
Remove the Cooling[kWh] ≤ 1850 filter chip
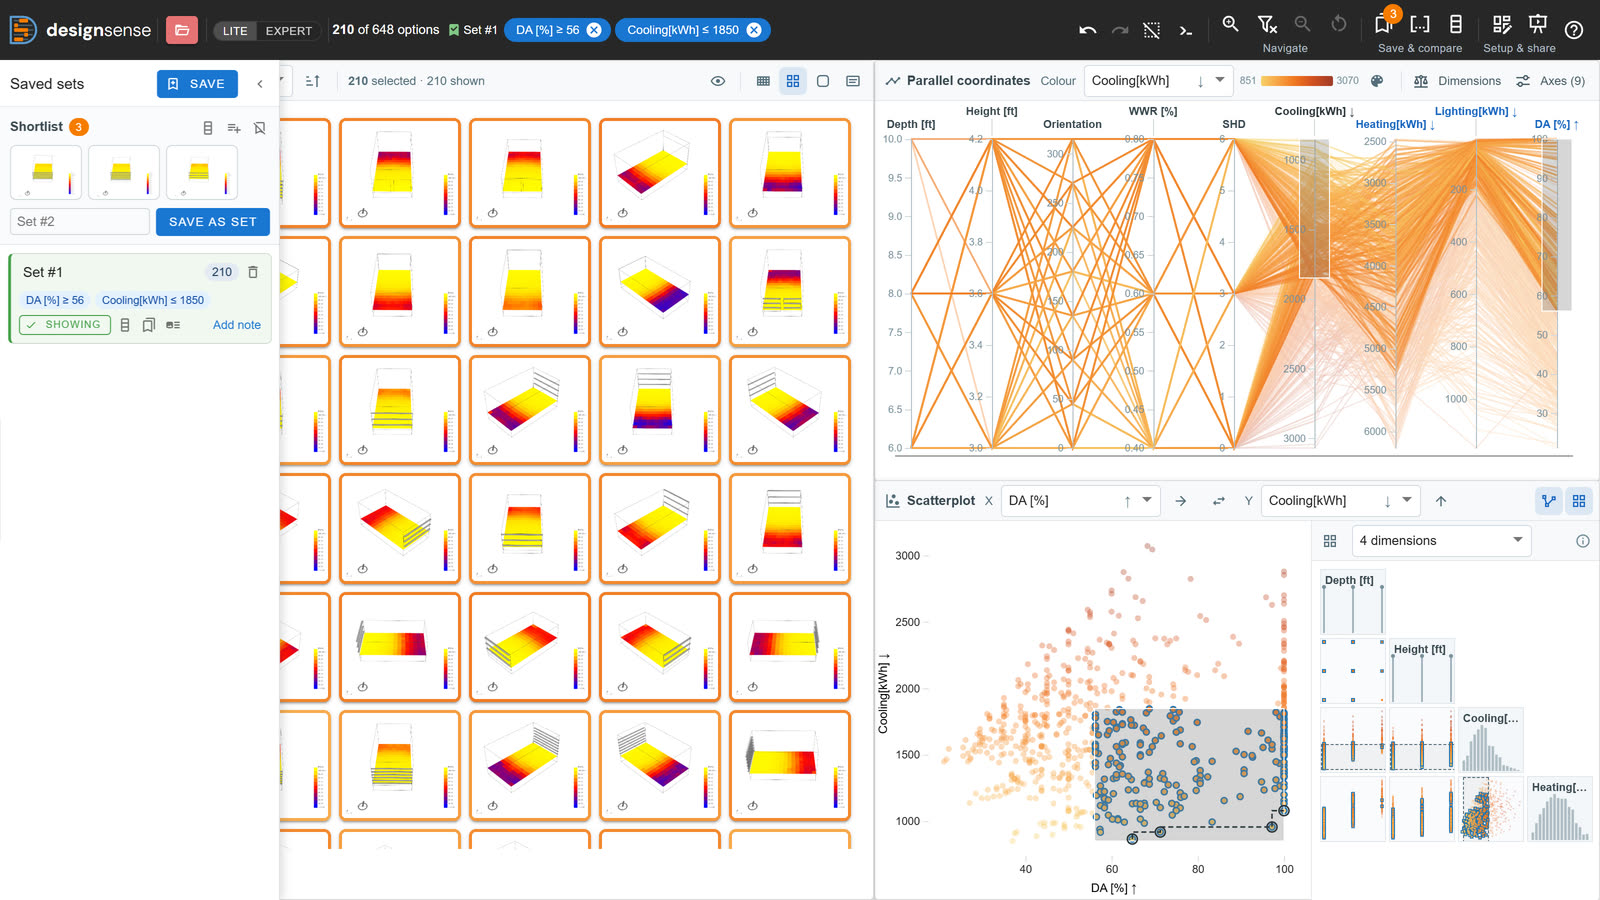[754, 30]
